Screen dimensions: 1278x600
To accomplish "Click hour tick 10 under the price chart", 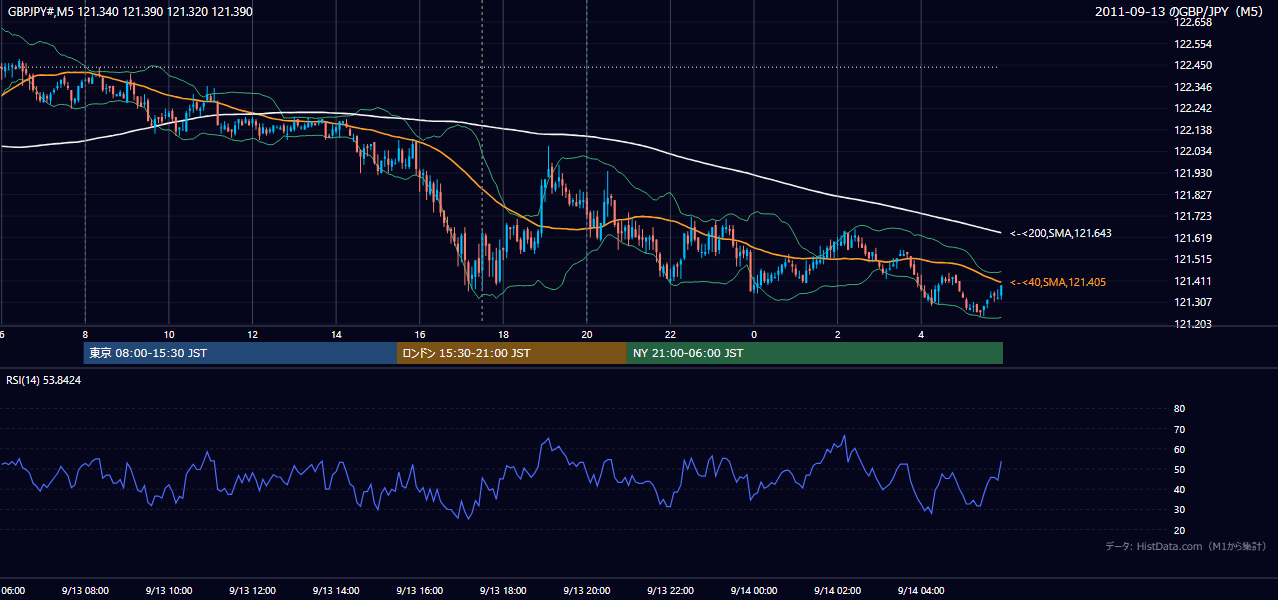I will tap(169, 334).
